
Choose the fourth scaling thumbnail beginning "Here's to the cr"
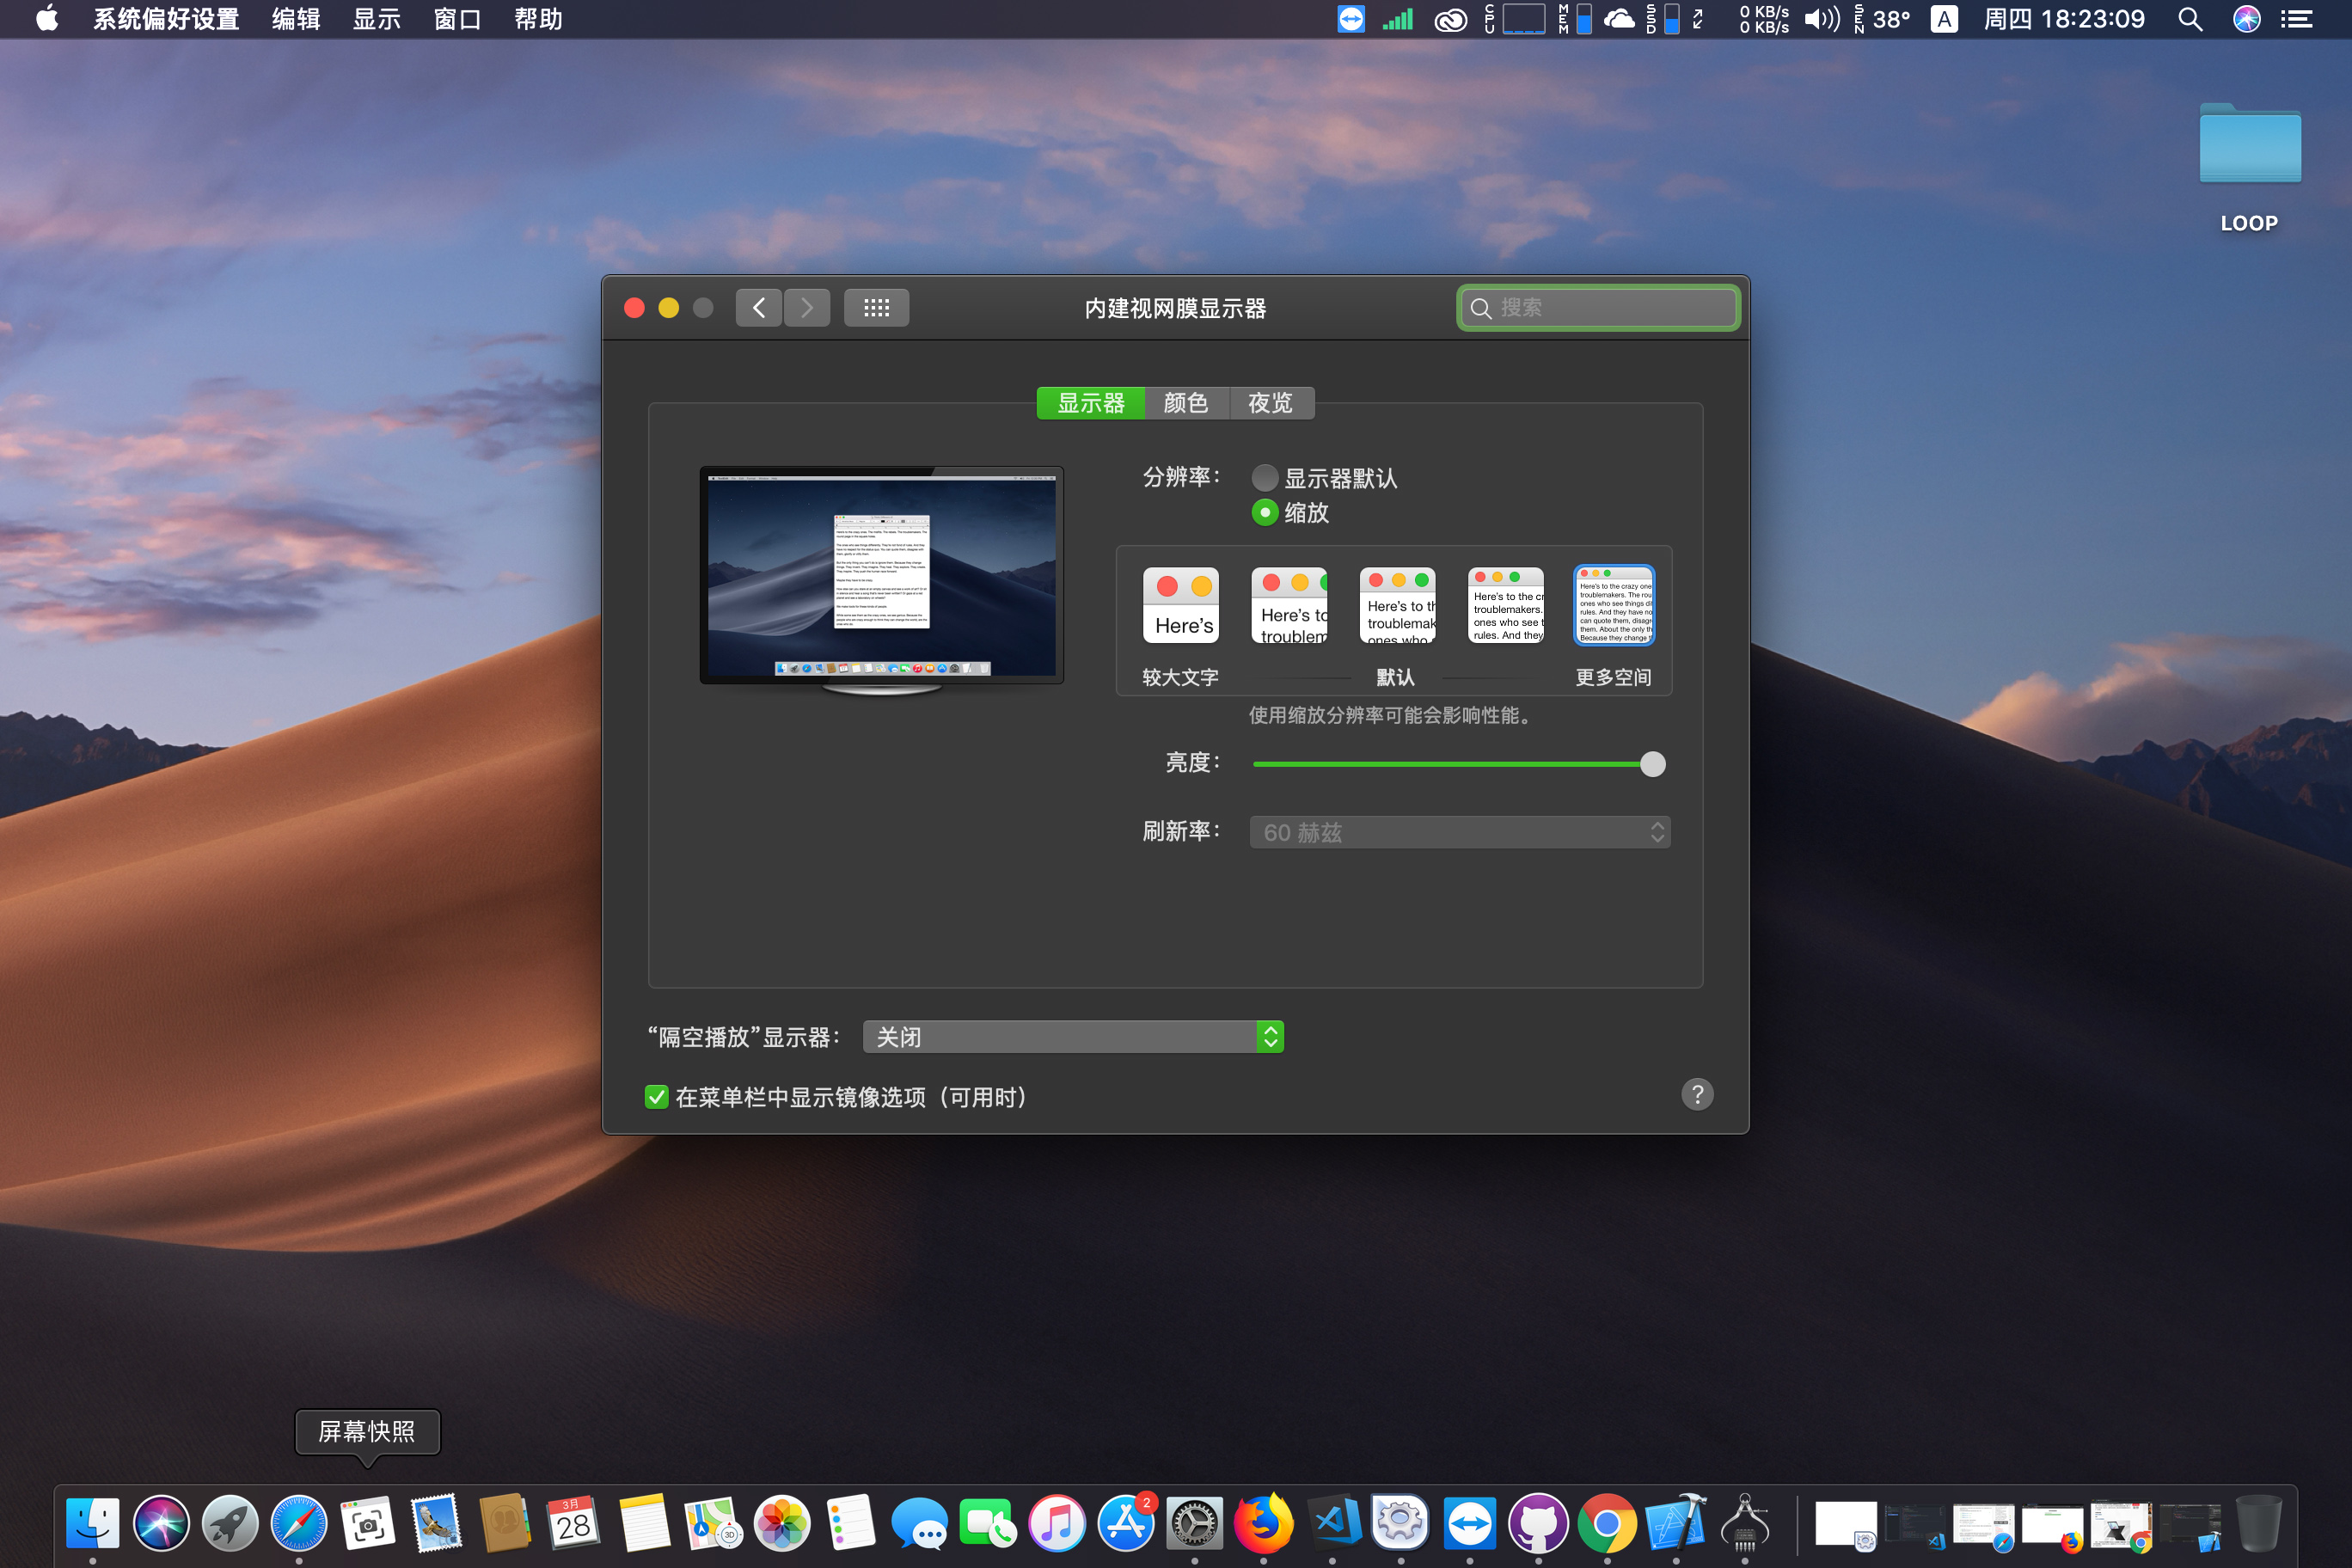pyautogui.click(x=1506, y=605)
